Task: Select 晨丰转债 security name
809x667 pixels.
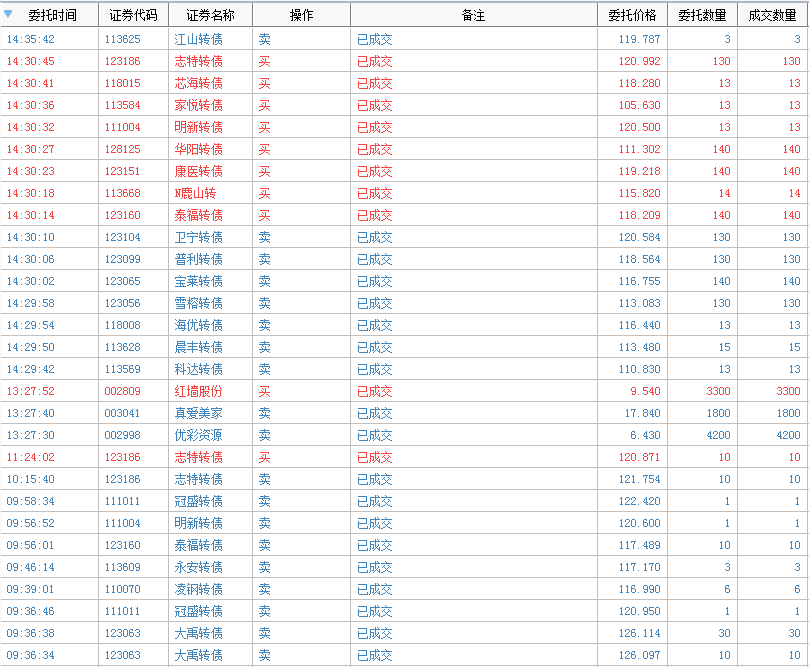Action: click(199, 347)
